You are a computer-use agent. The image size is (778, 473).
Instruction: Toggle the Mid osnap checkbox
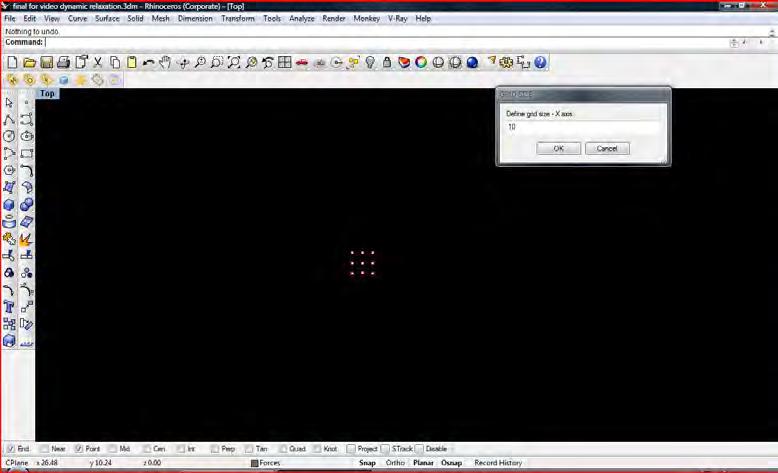[113, 449]
